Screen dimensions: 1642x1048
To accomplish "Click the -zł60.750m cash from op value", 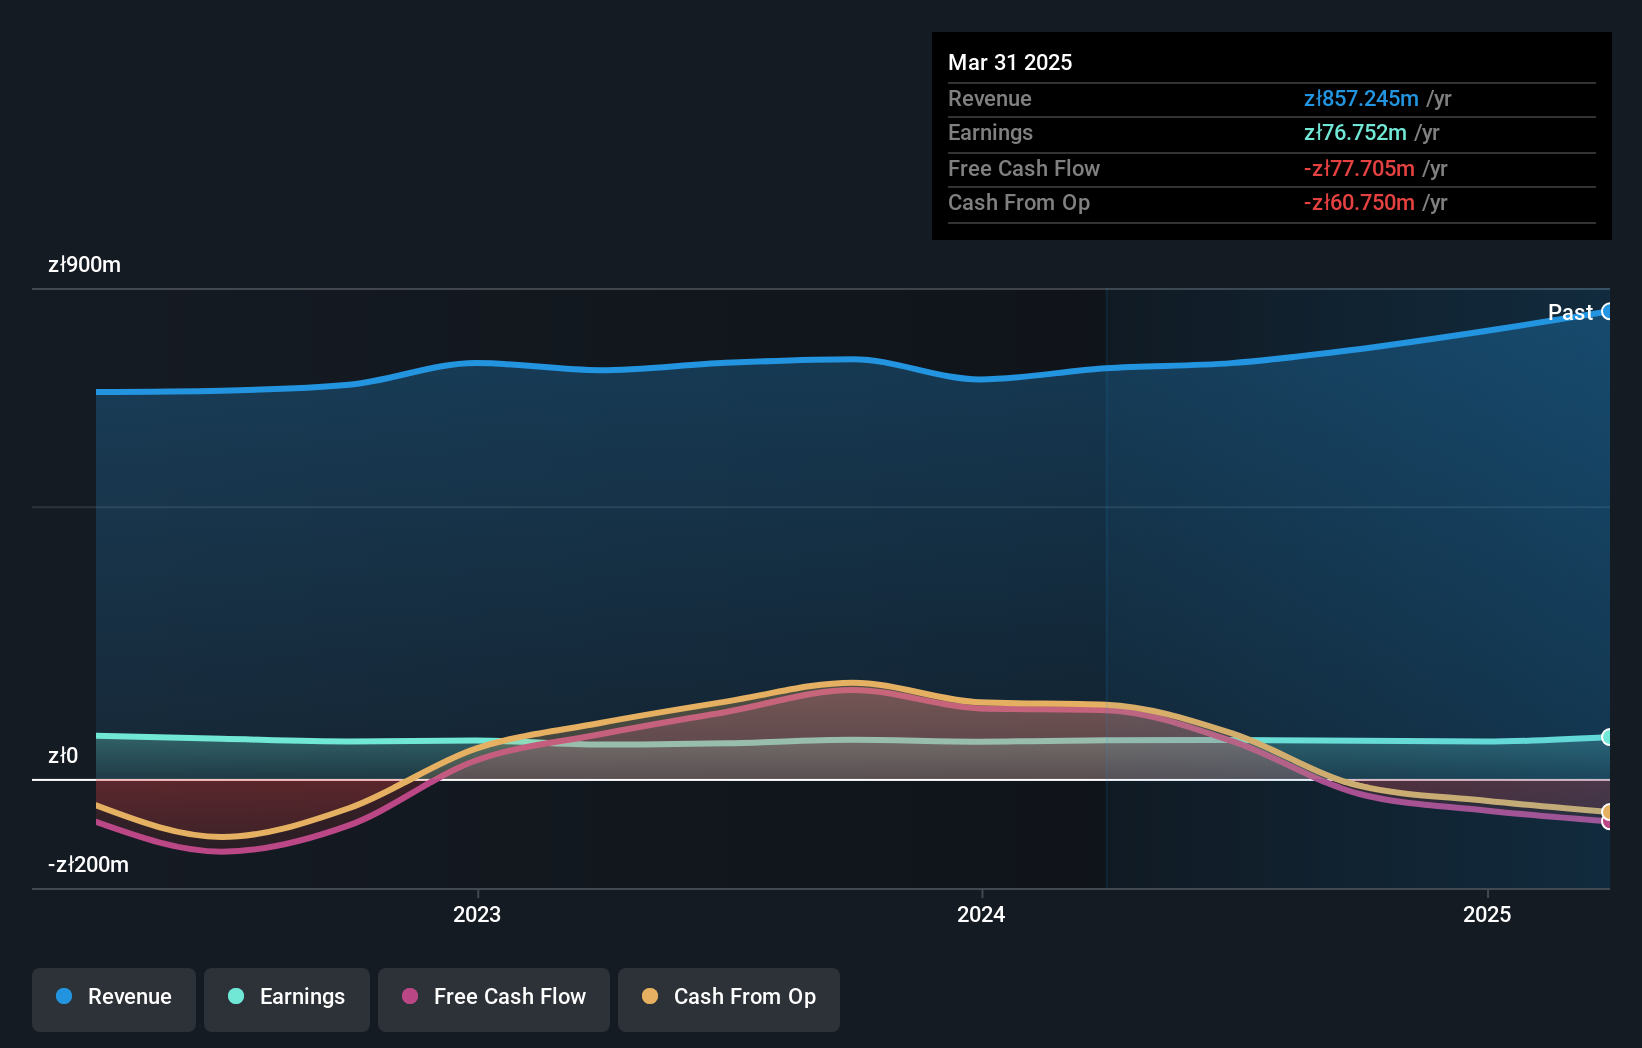I will pyautogui.click(x=1359, y=202).
